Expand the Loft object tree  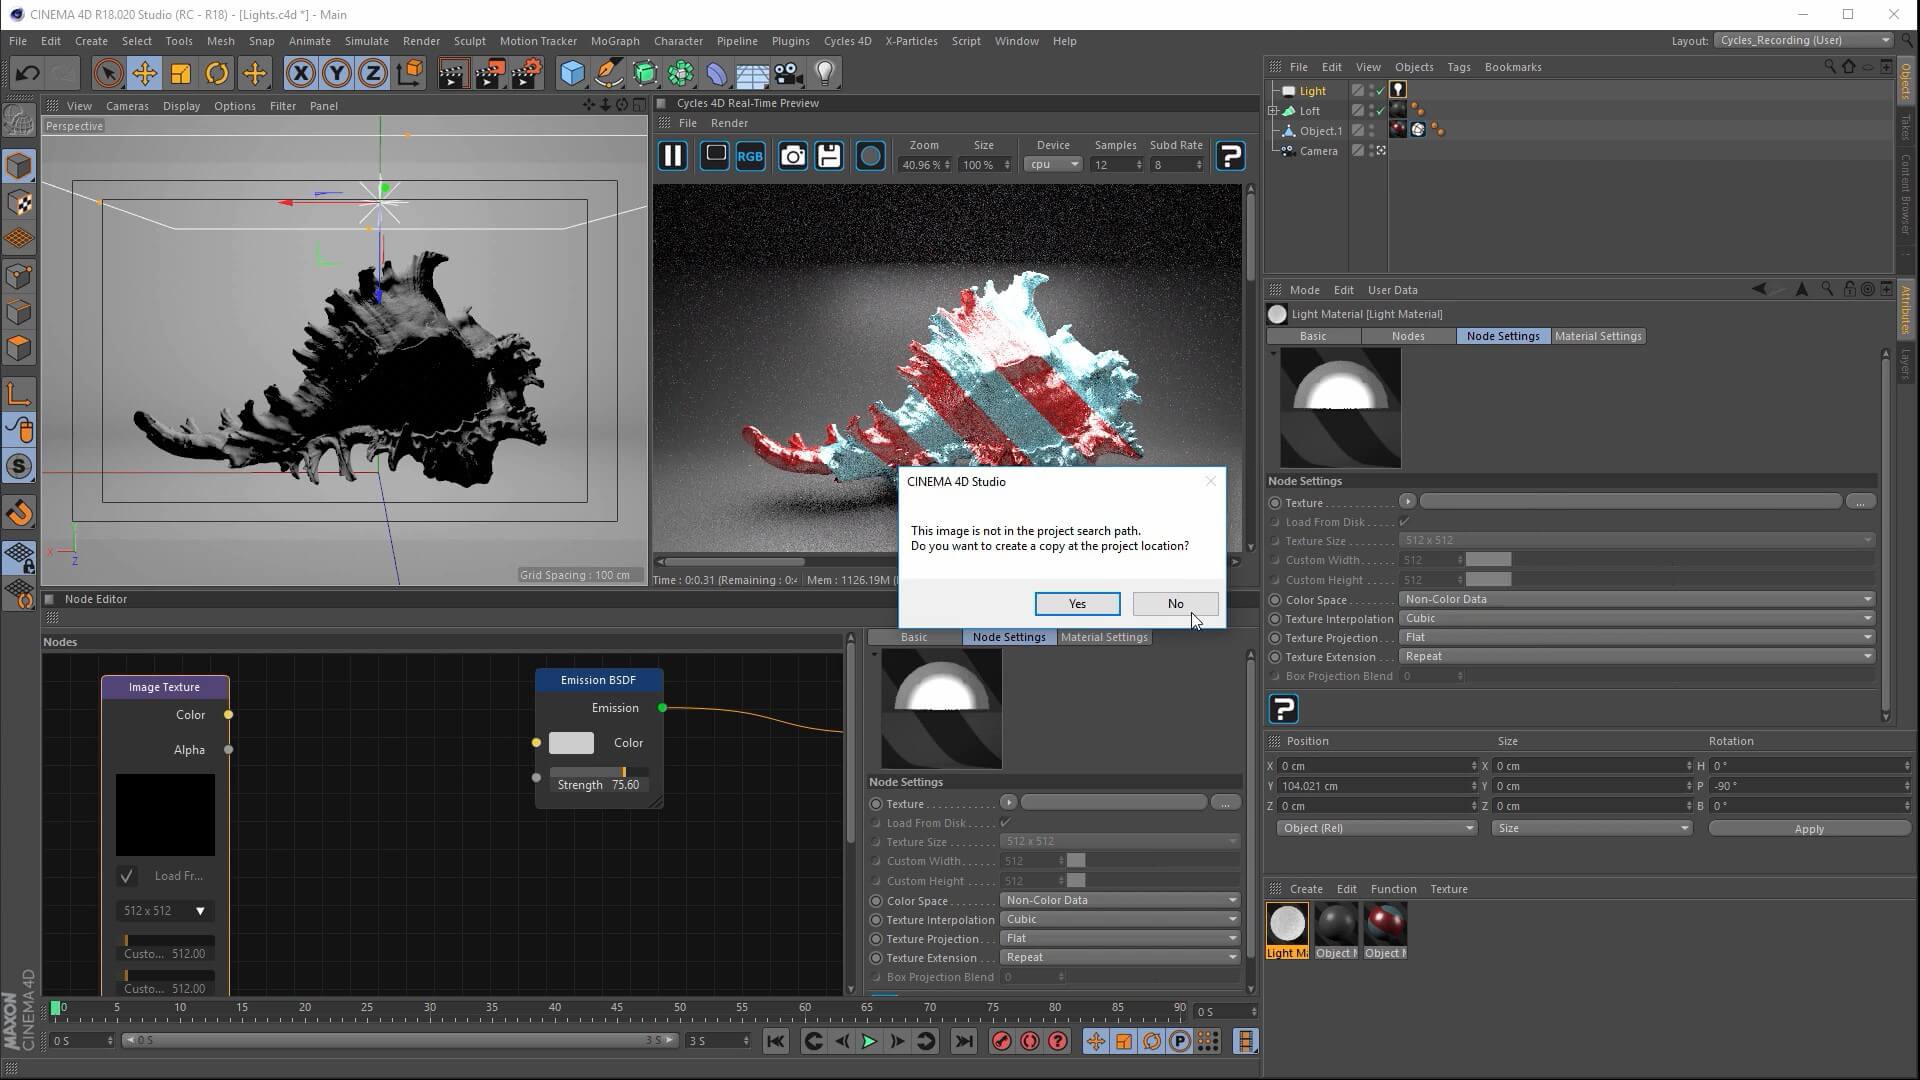click(1273, 111)
